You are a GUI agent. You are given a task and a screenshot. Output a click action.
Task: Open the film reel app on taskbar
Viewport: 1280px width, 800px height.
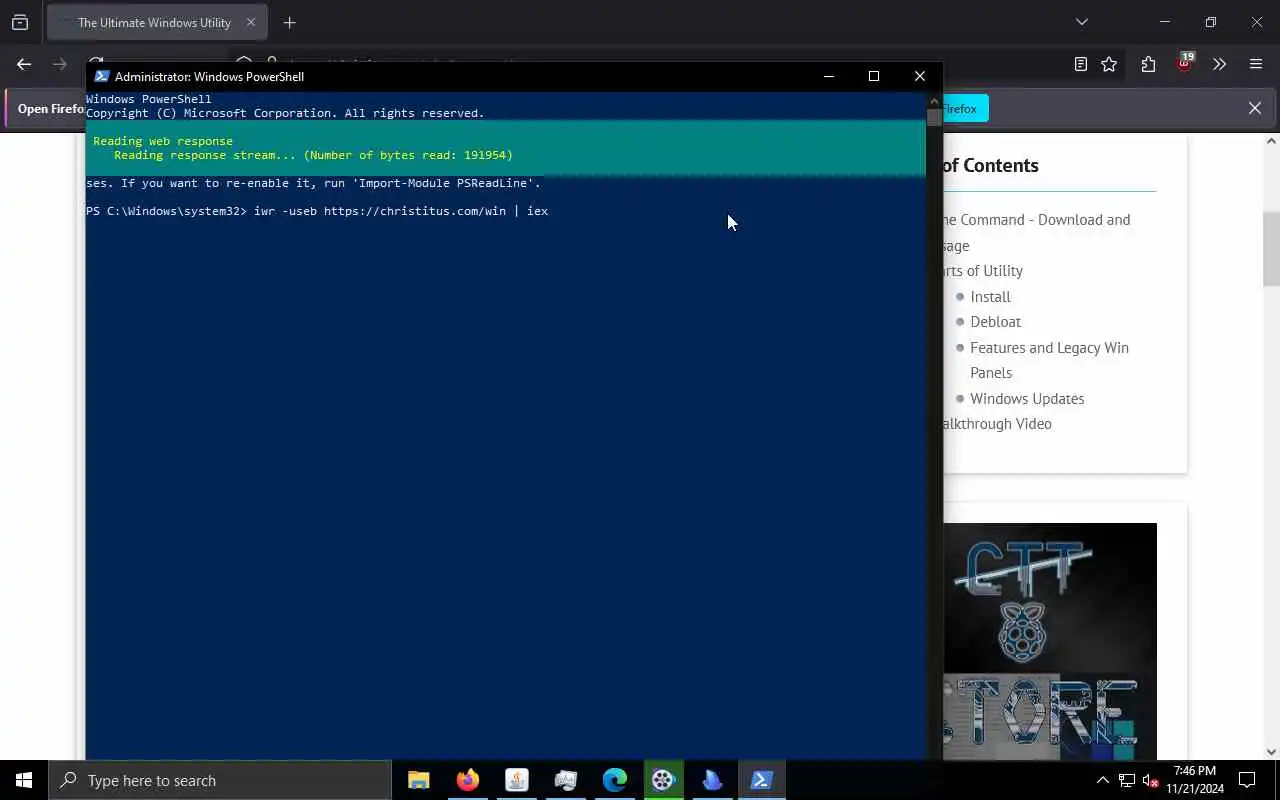point(664,780)
